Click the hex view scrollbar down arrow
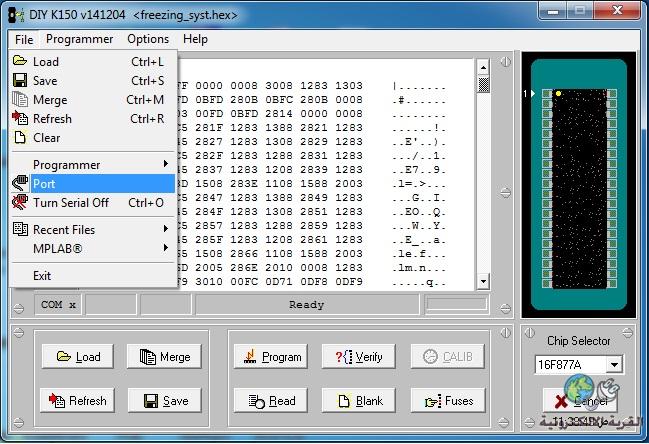 [483, 282]
